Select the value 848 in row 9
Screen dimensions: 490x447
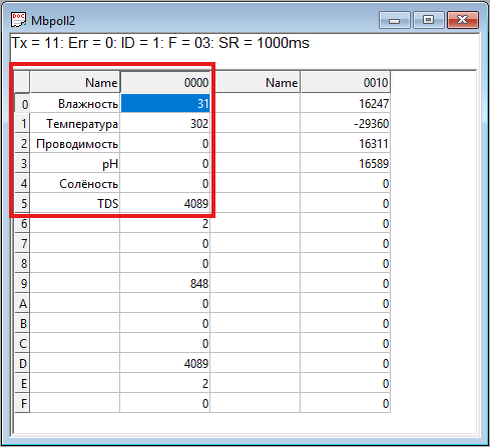pos(165,283)
